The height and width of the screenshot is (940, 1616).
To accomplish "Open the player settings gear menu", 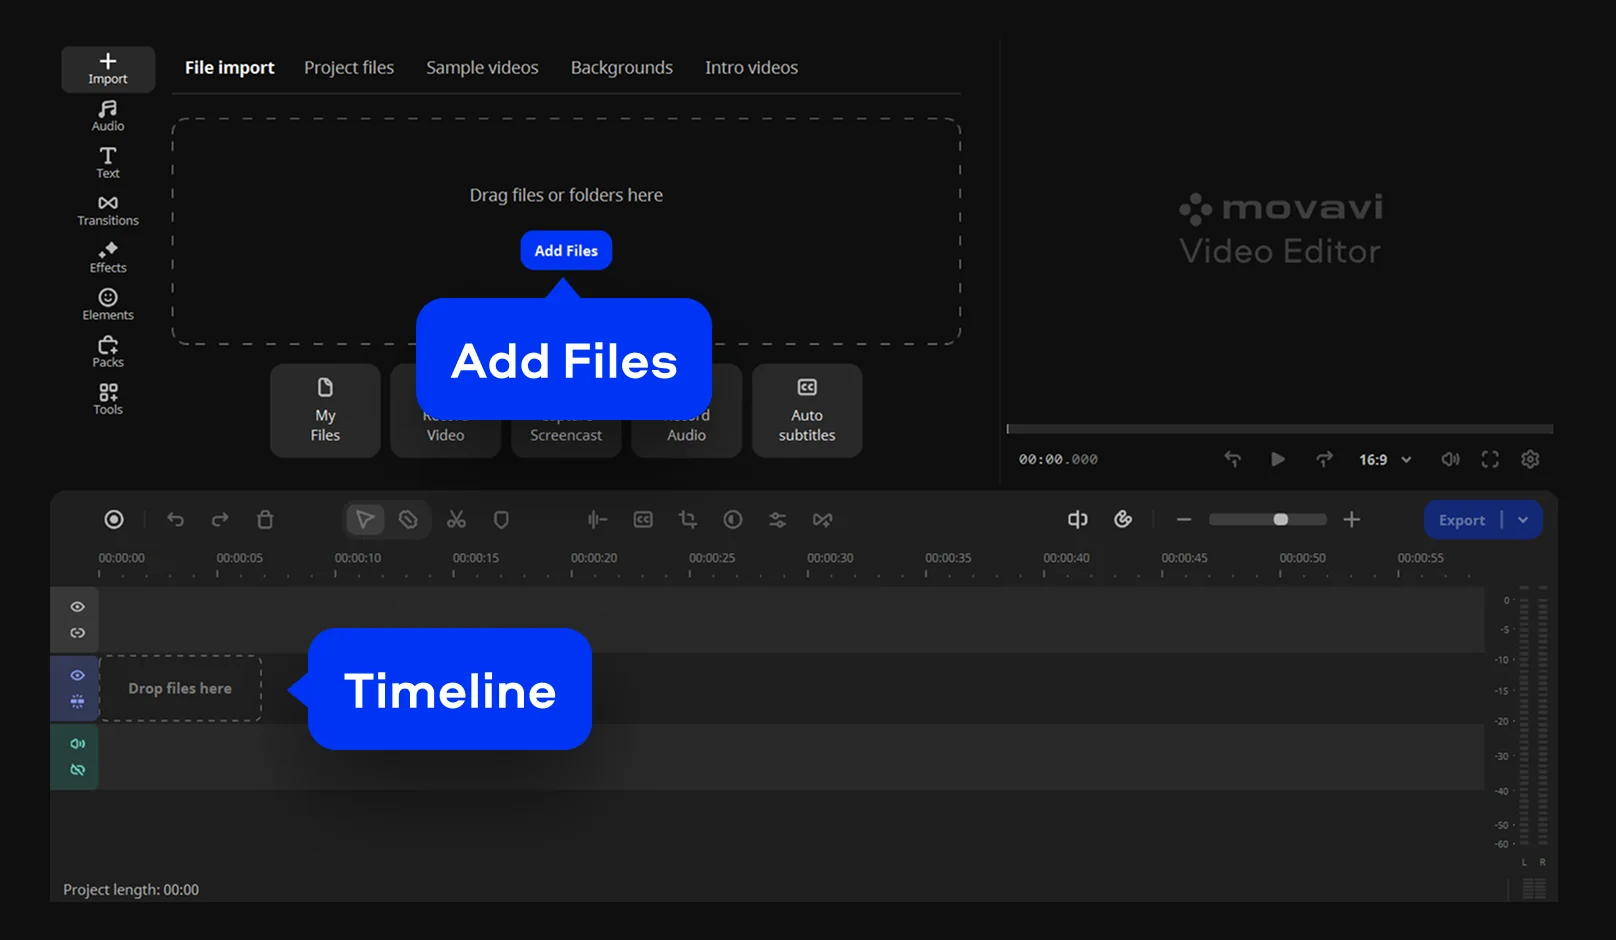I will pyautogui.click(x=1530, y=459).
